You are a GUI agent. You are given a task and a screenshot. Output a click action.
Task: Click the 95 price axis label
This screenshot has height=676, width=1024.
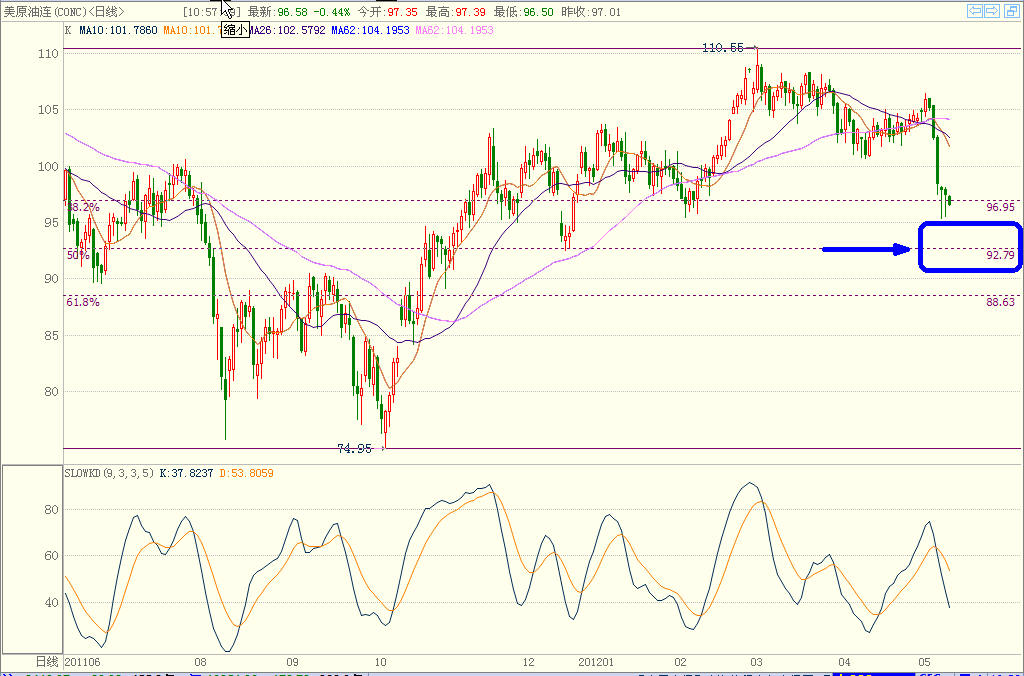[51, 223]
